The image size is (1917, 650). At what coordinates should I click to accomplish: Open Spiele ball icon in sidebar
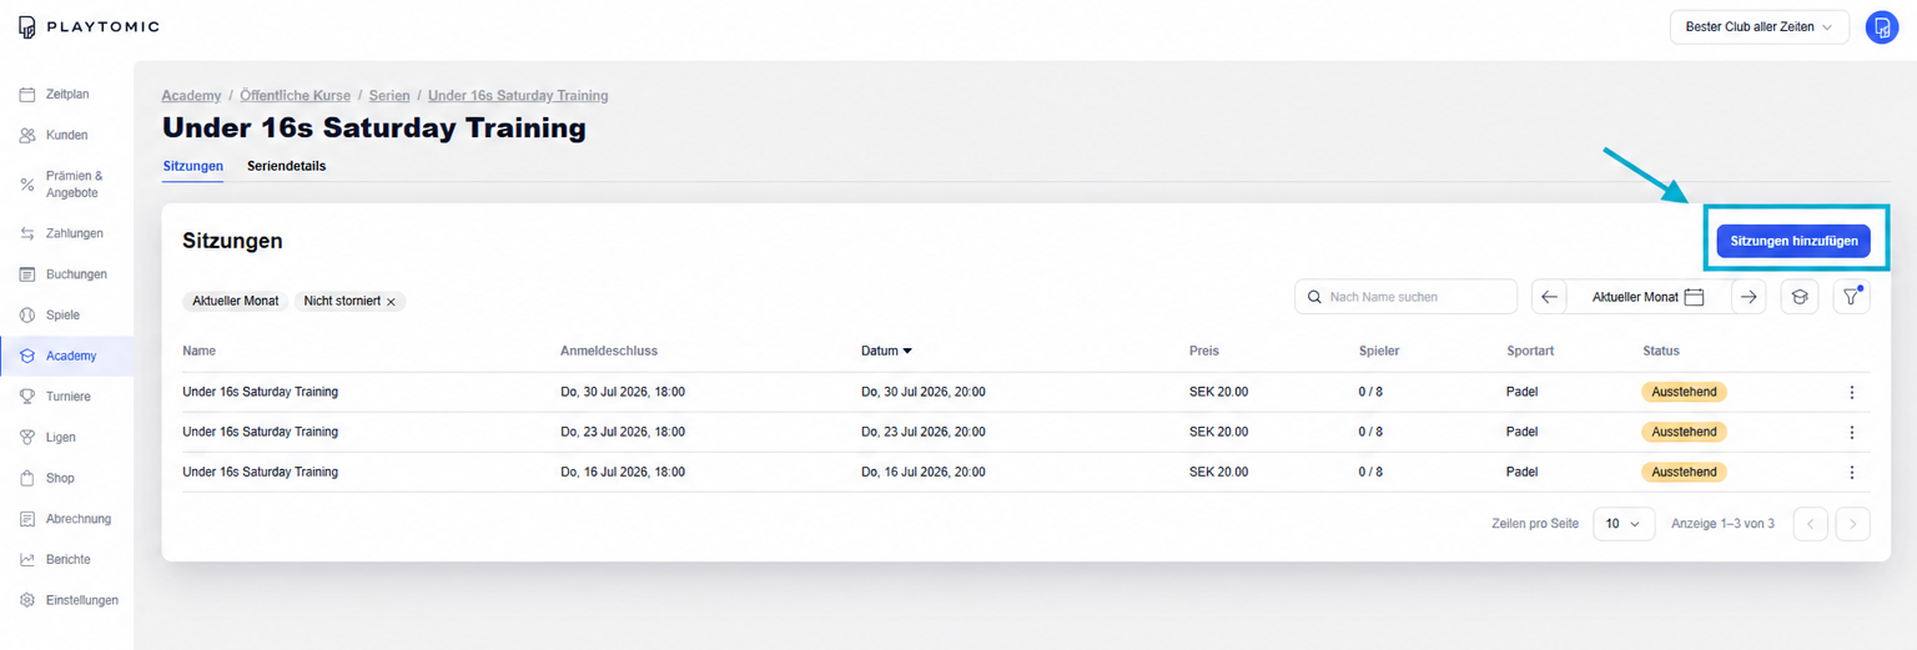tap(27, 315)
